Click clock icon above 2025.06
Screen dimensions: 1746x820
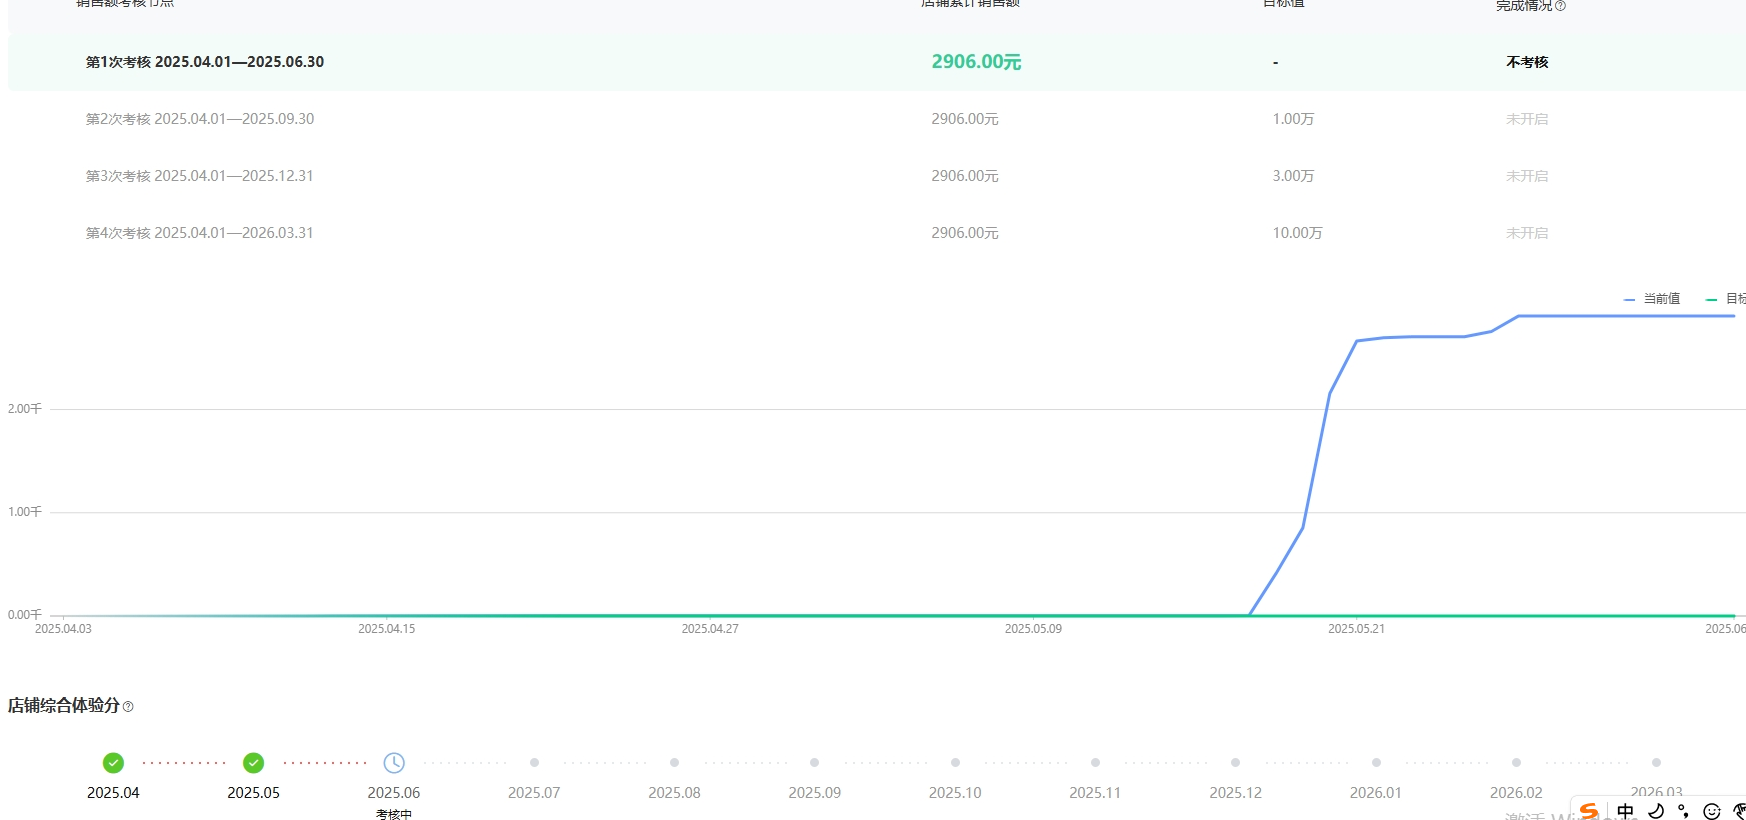pyautogui.click(x=394, y=763)
